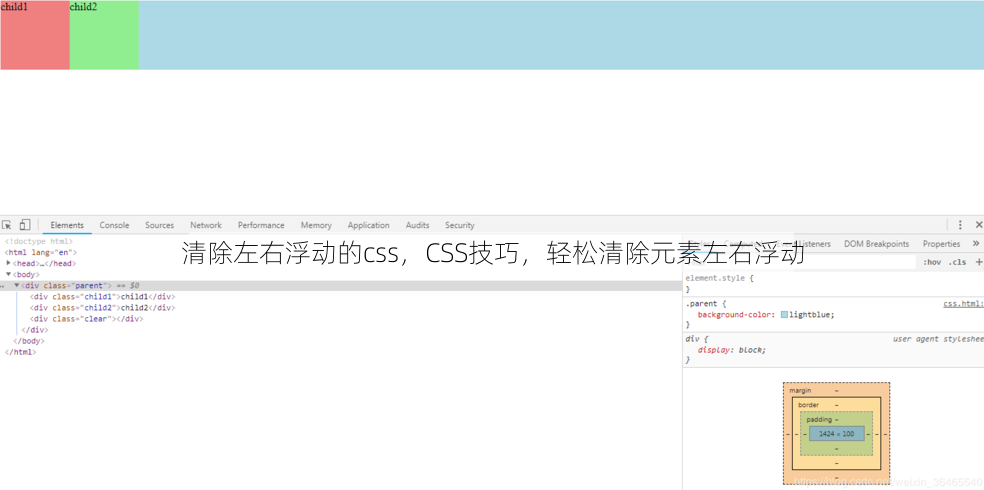This screenshot has height=490, width=984.
Task: Click the green child2 box on page
Action: pyautogui.click(x=104, y=35)
